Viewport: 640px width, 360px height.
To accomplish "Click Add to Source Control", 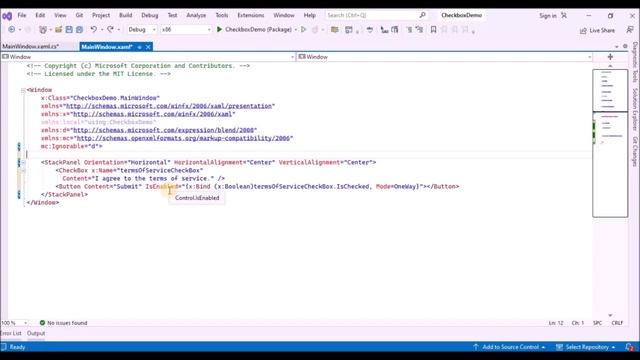I will pos(509,347).
